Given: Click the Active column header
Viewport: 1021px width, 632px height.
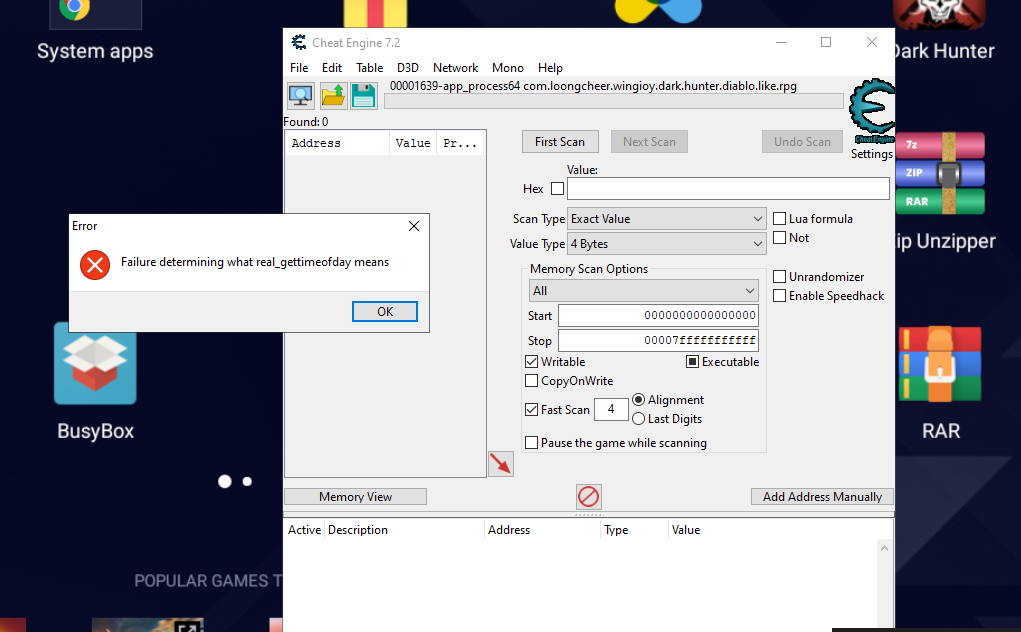Looking at the screenshot, I should 304,530.
